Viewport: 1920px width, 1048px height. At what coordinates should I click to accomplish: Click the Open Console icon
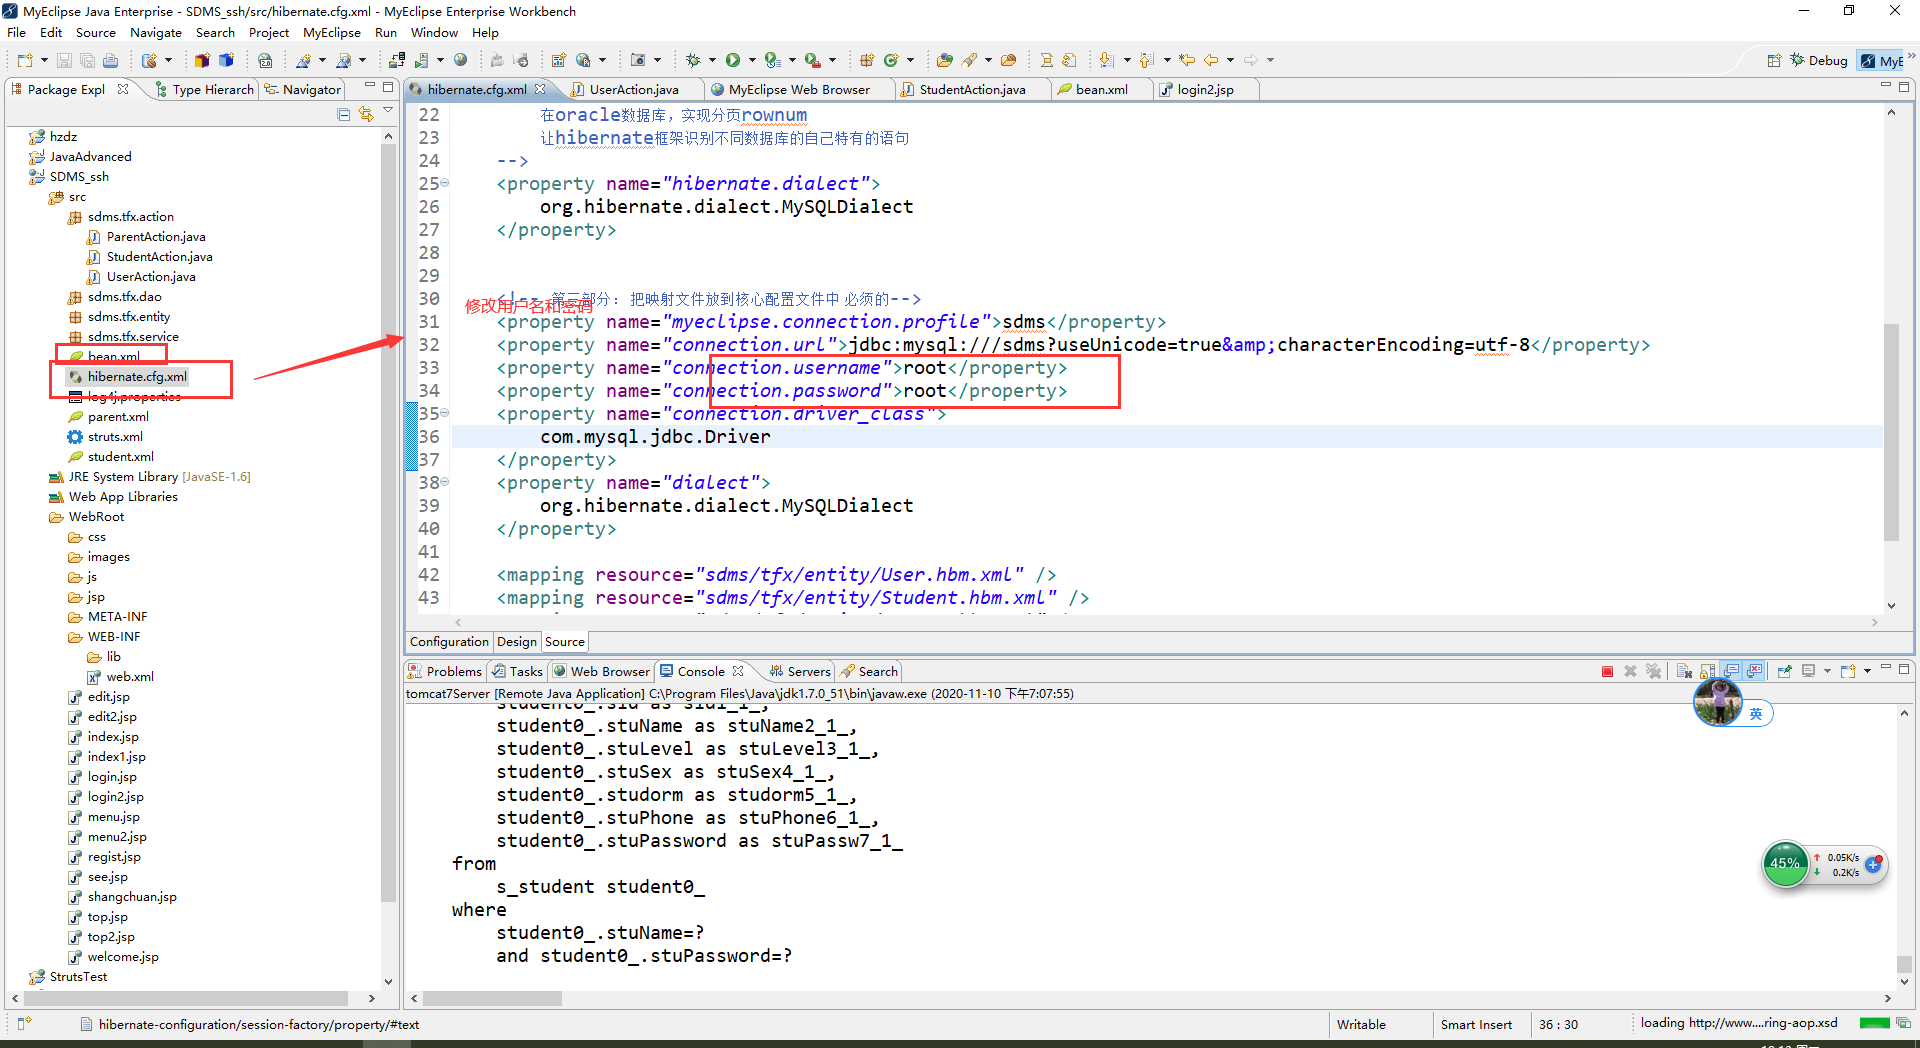click(x=1848, y=671)
